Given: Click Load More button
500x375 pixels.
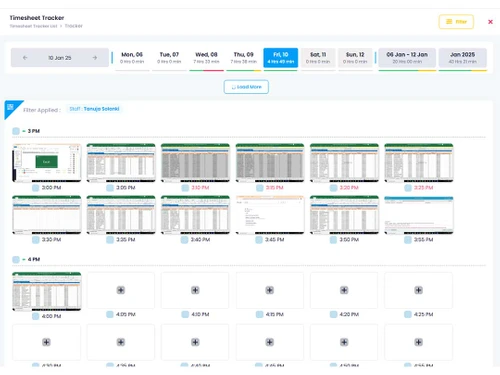Looking at the screenshot, I should pos(246,87).
